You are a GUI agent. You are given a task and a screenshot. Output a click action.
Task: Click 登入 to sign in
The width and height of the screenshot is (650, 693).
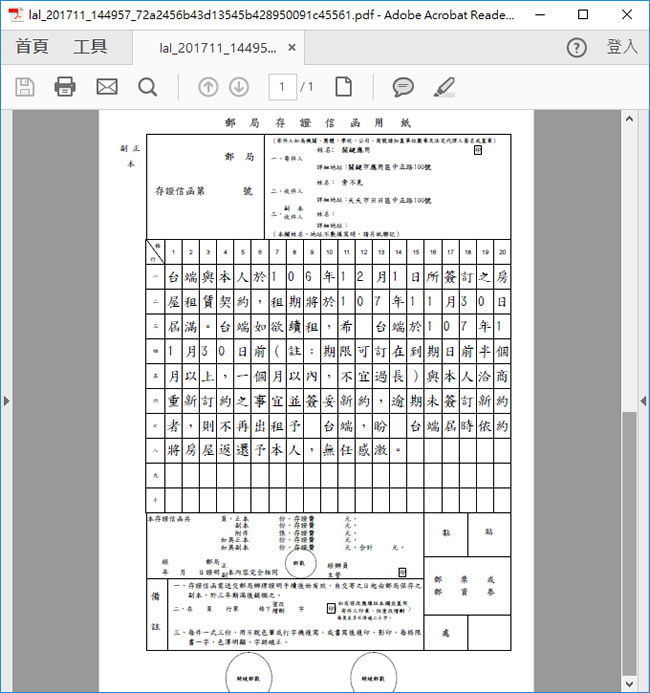[622, 47]
